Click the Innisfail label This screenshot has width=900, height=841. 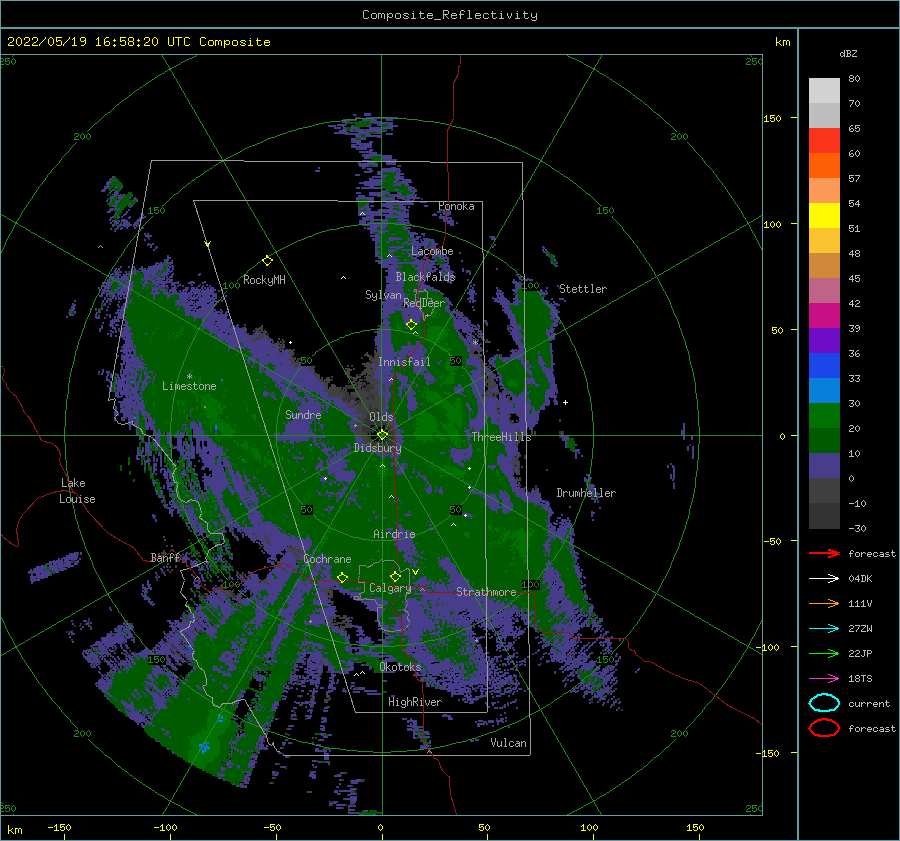coord(404,362)
